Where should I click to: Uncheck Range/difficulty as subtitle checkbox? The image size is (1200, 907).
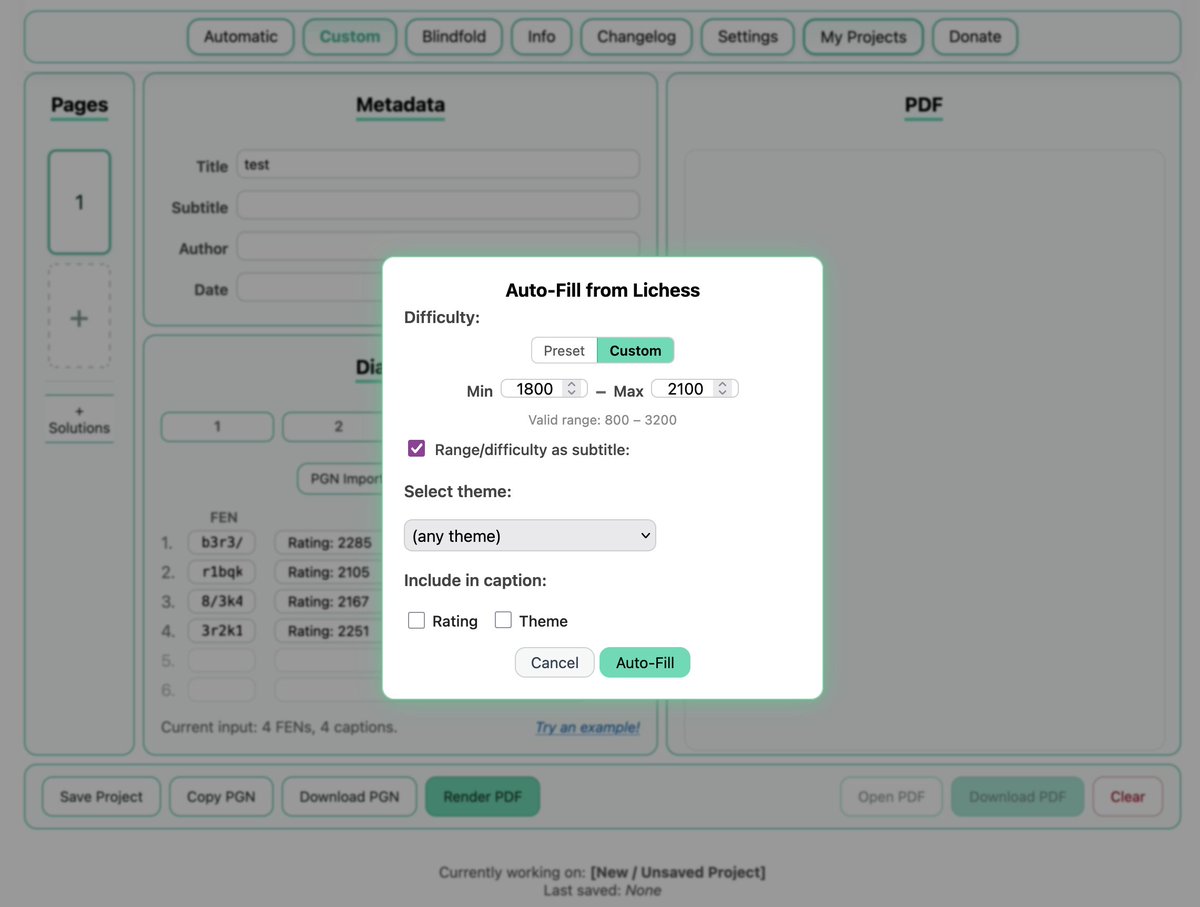(x=417, y=449)
